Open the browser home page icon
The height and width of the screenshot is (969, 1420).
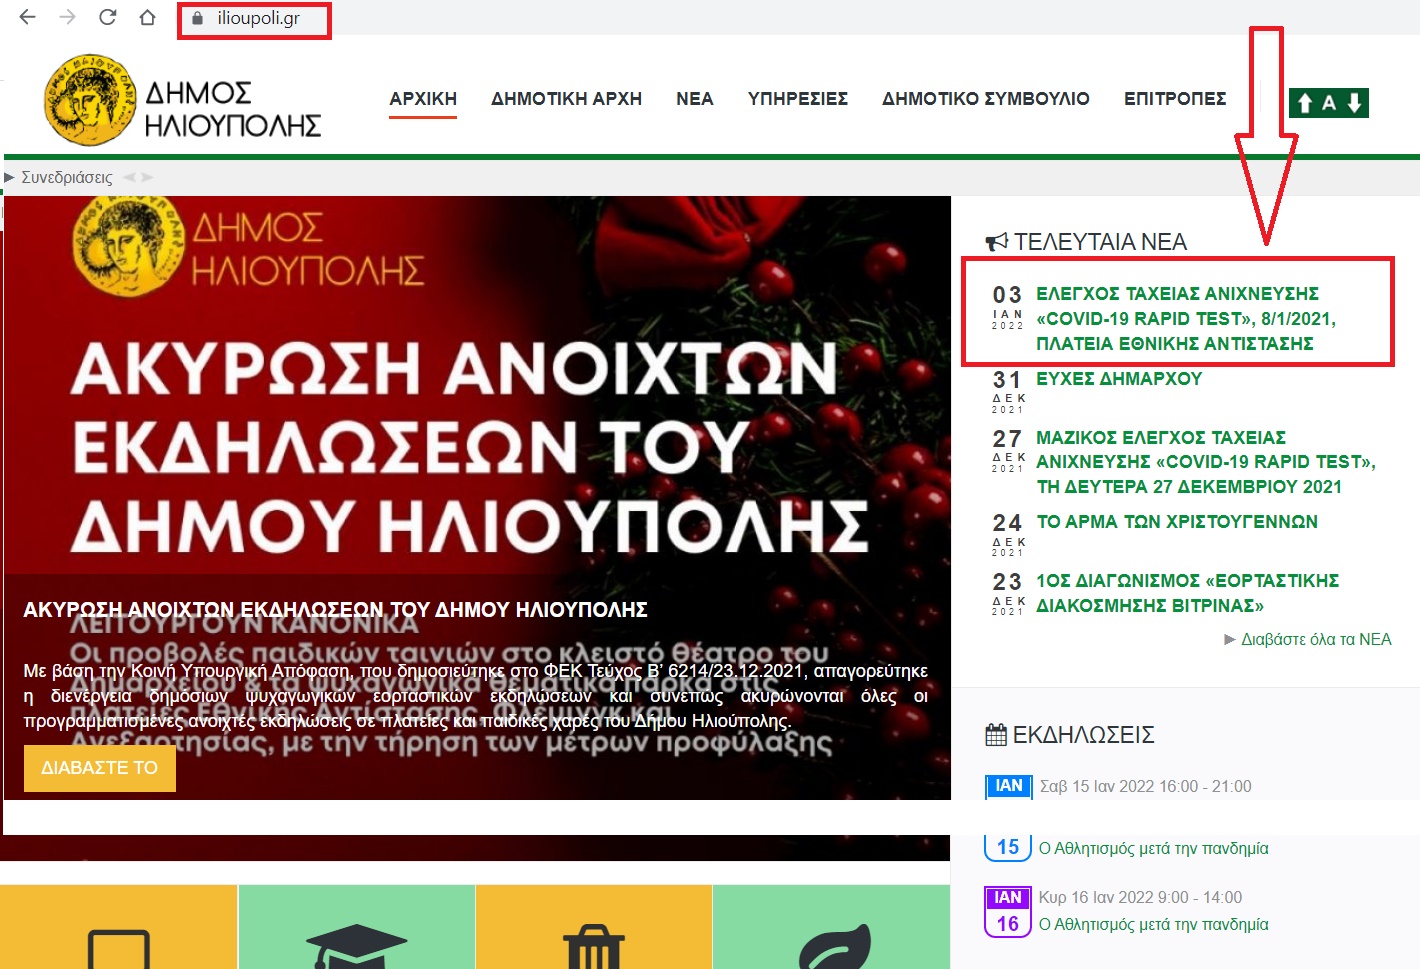coord(147,17)
